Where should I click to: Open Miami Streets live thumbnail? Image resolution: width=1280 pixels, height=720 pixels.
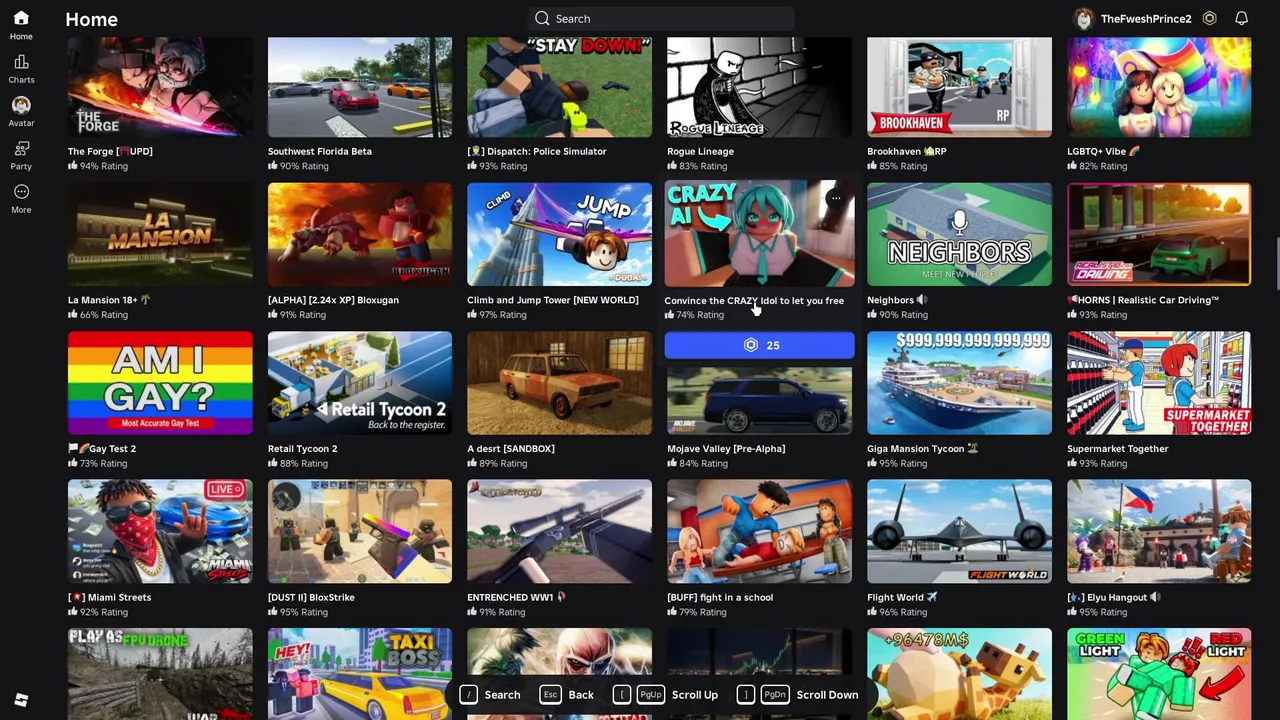(x=160, y=531)
